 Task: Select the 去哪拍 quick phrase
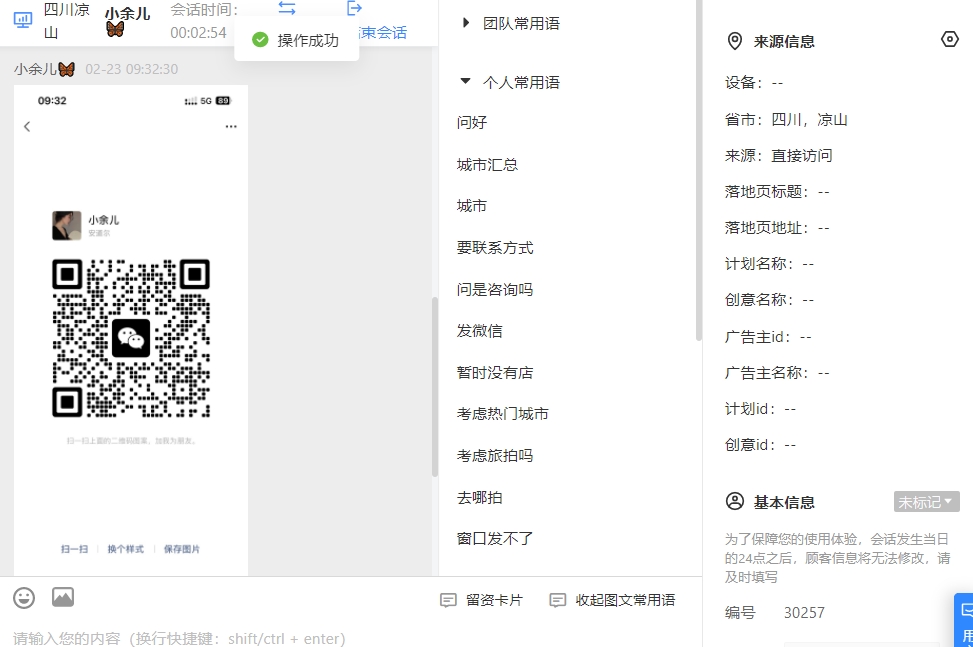(479, 498)
